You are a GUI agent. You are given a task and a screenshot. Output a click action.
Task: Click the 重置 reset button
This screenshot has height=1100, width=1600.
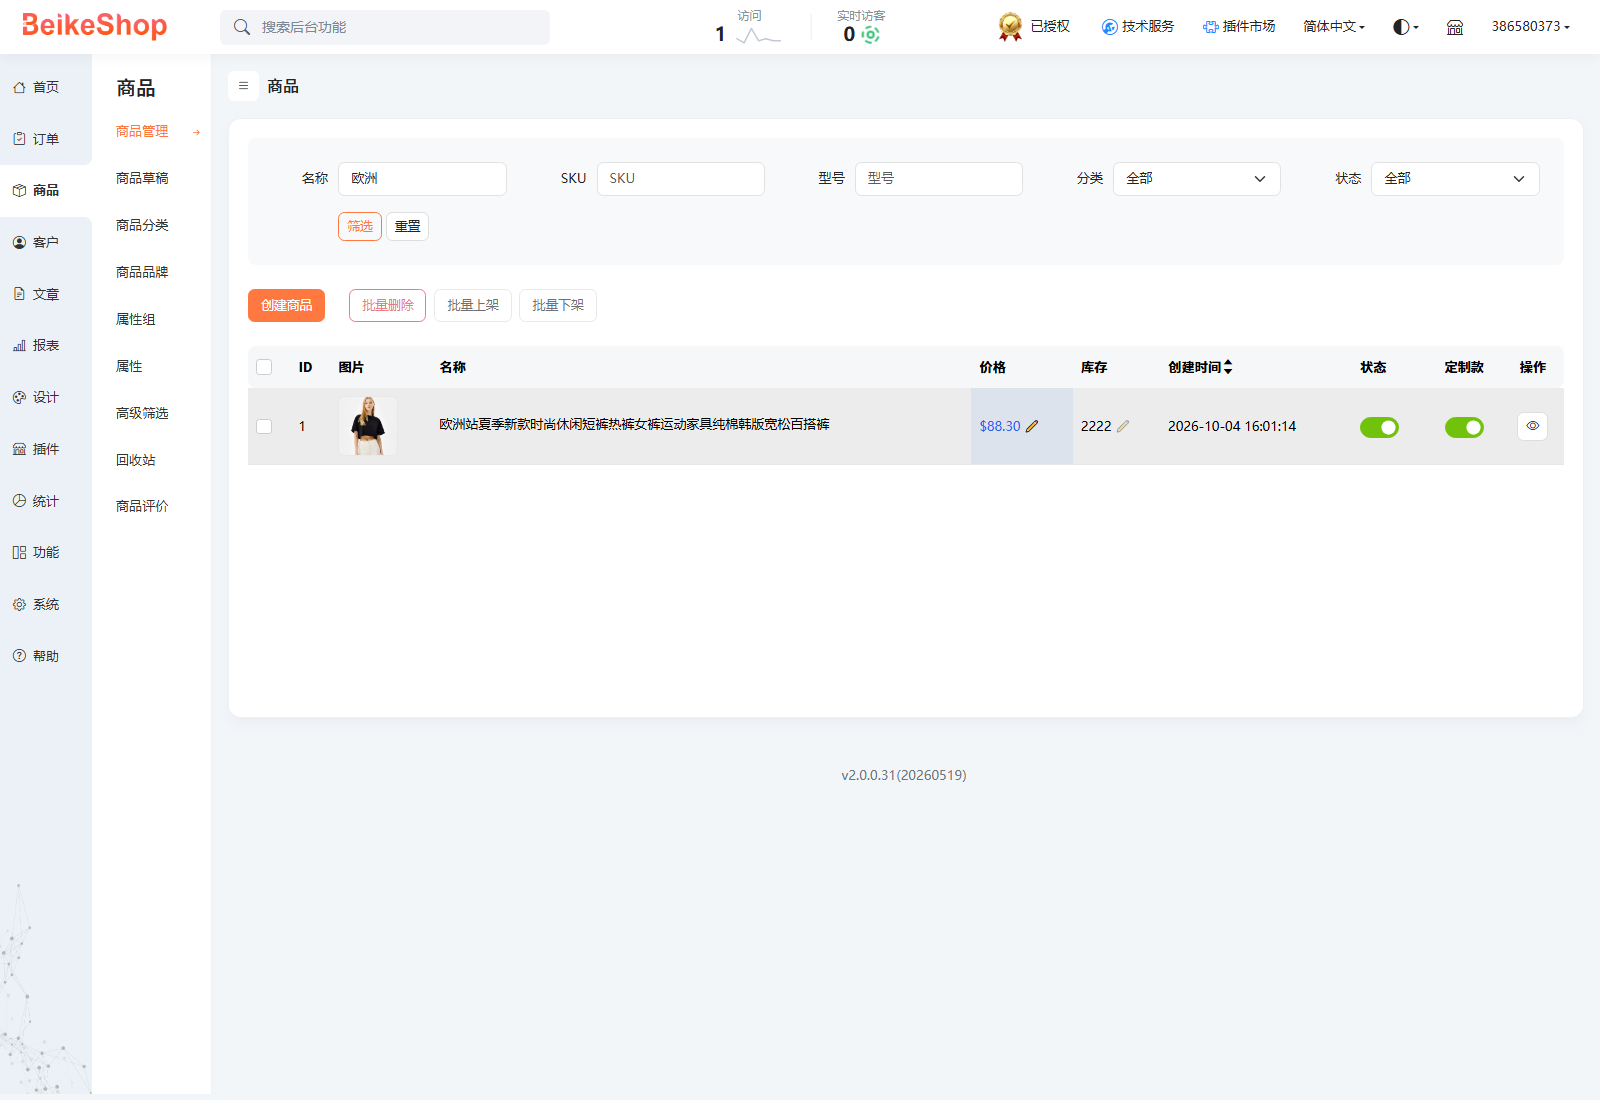[x=407, y=227]
